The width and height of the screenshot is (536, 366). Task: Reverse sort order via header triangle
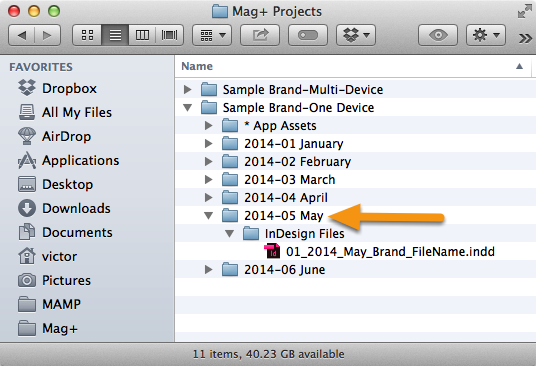[519, 66]
